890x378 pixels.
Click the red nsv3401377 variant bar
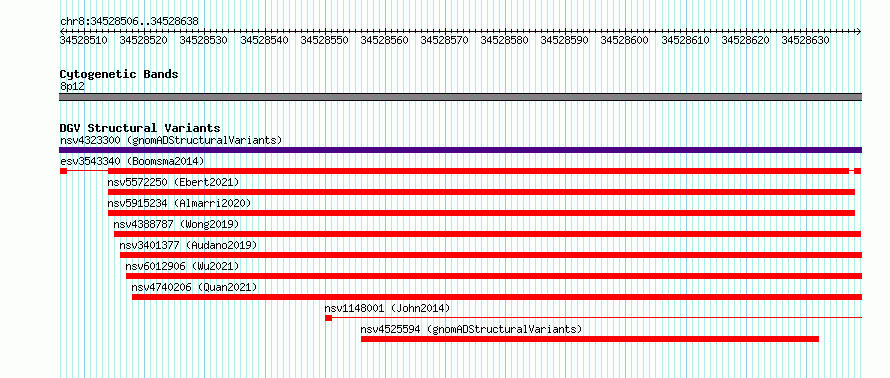(x=491, y=255)
